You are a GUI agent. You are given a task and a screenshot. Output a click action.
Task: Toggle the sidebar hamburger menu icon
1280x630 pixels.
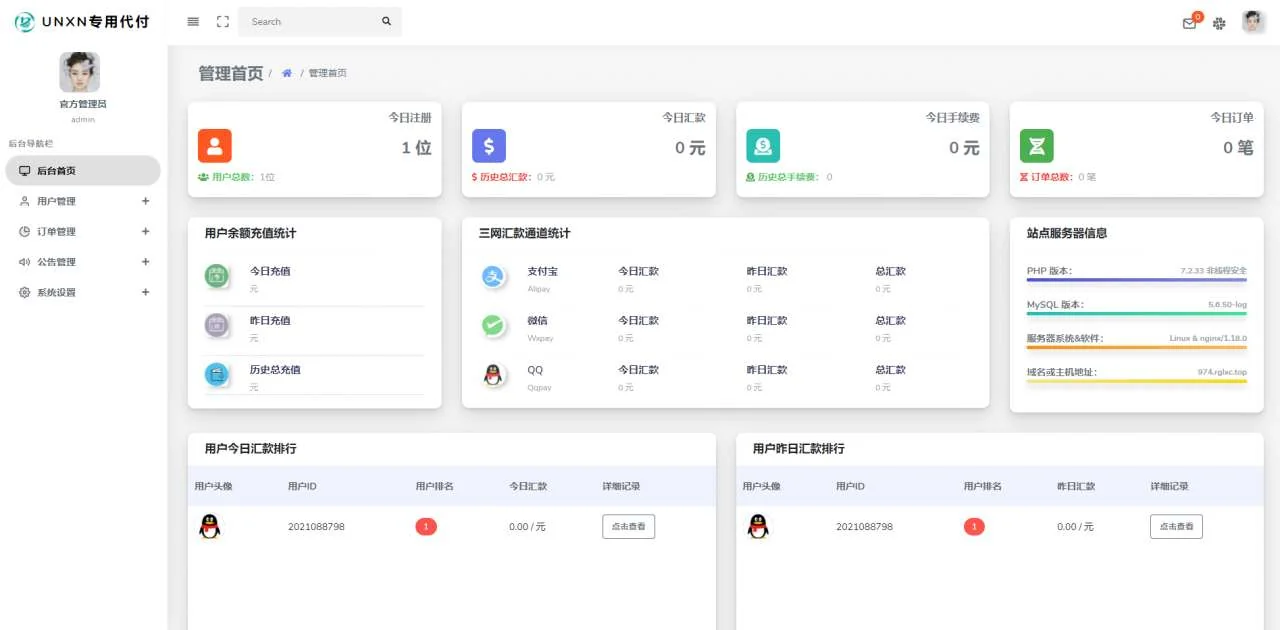click(x=192, y=21)
